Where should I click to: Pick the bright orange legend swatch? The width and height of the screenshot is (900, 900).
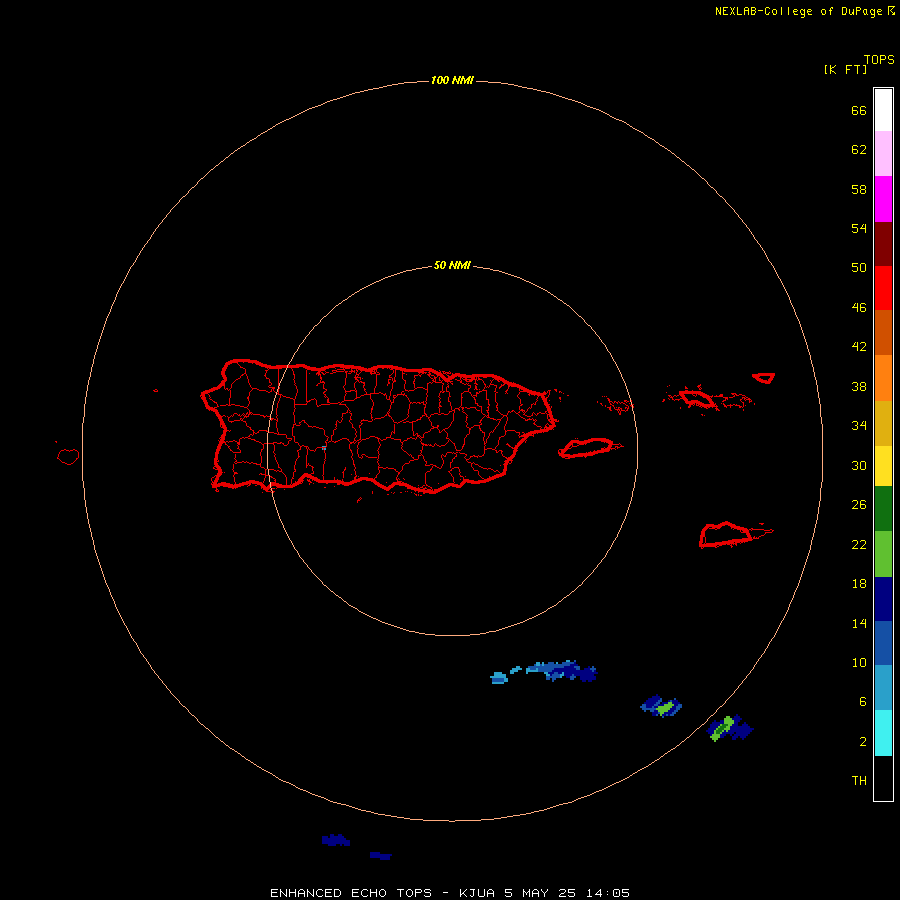pos(883,378)
